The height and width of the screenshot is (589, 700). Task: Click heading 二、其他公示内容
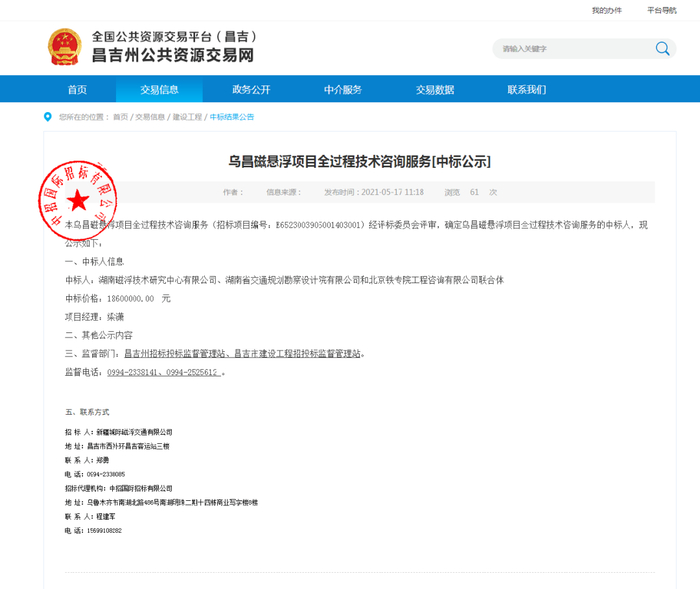click(x=99, y=335)
